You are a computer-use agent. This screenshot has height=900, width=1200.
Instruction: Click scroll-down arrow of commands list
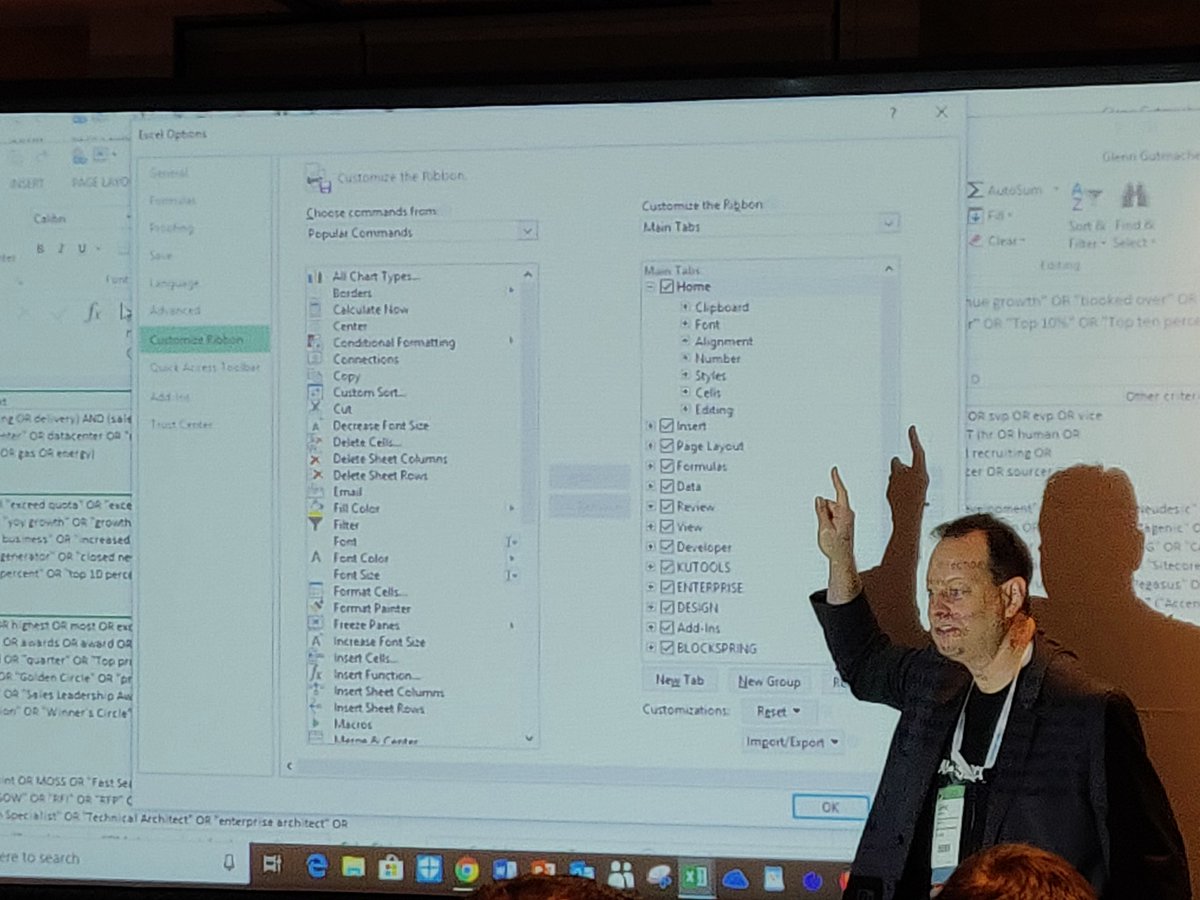tap(529, 738)
